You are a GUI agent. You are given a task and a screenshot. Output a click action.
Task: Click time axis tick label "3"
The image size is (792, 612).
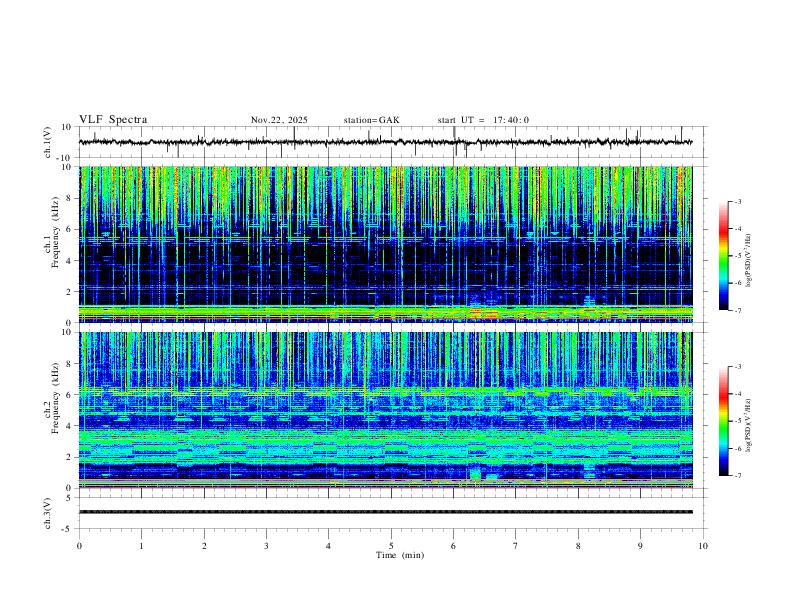266,546
